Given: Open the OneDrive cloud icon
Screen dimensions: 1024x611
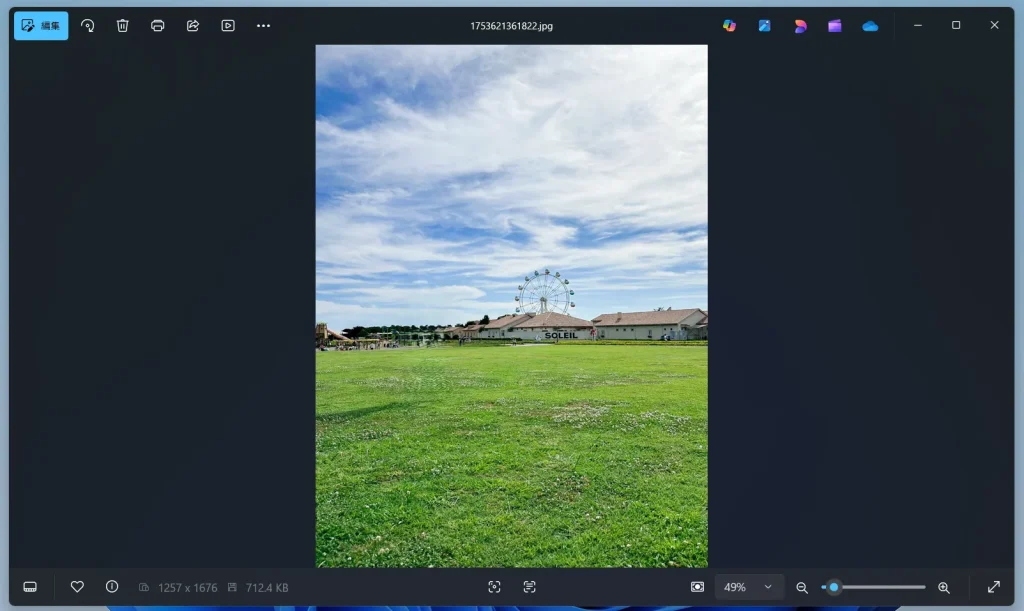Looking at the screenshot, I should (870, 26).
